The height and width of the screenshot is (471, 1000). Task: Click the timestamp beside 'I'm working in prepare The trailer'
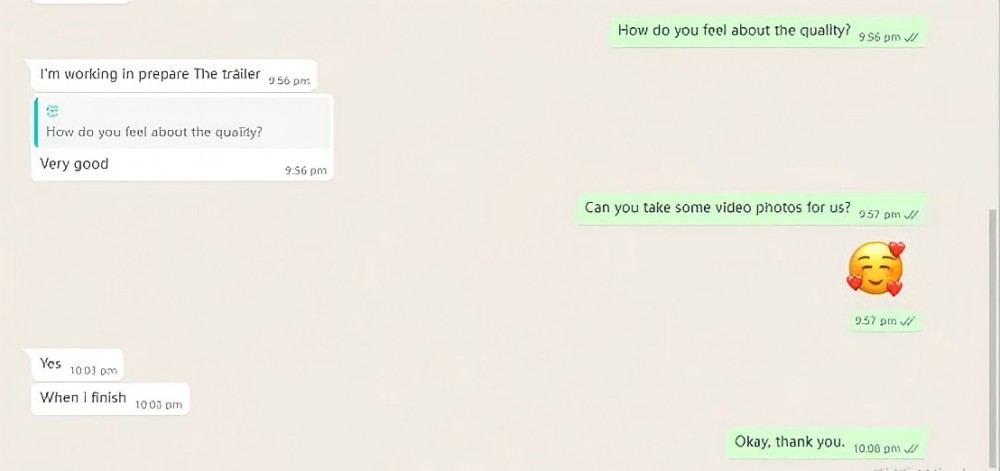tap(289, 81)
